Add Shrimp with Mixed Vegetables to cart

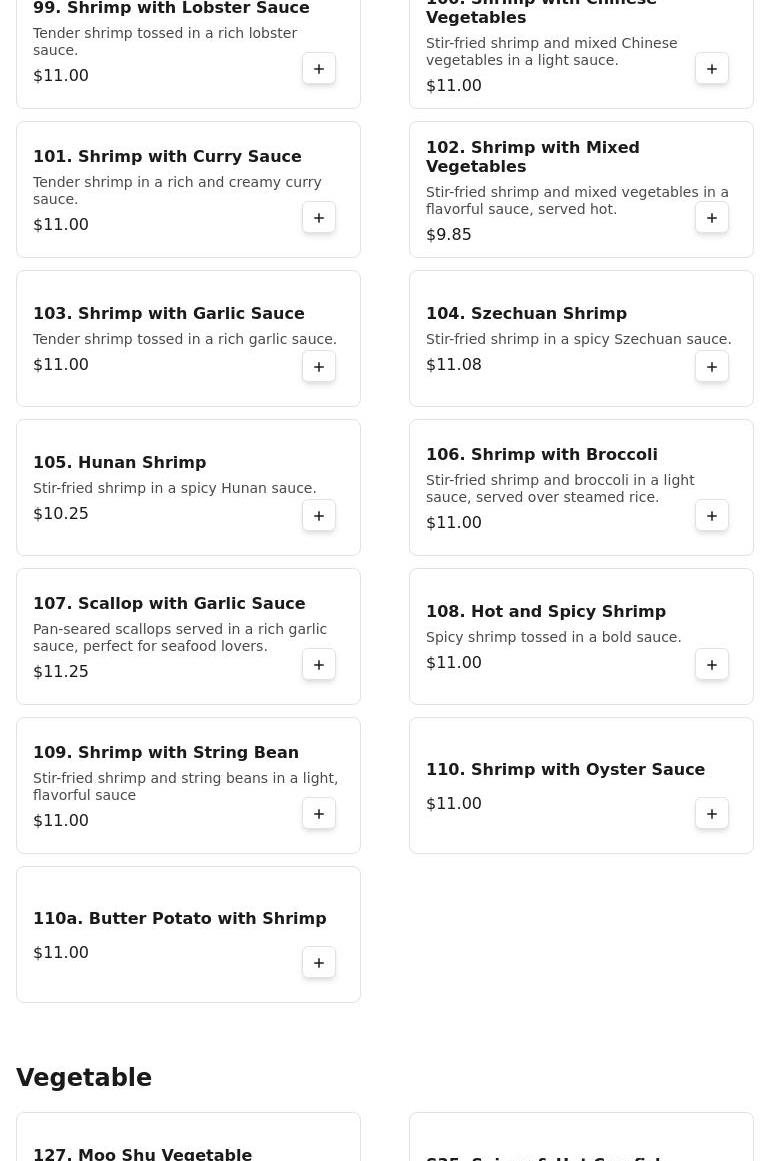712,218
